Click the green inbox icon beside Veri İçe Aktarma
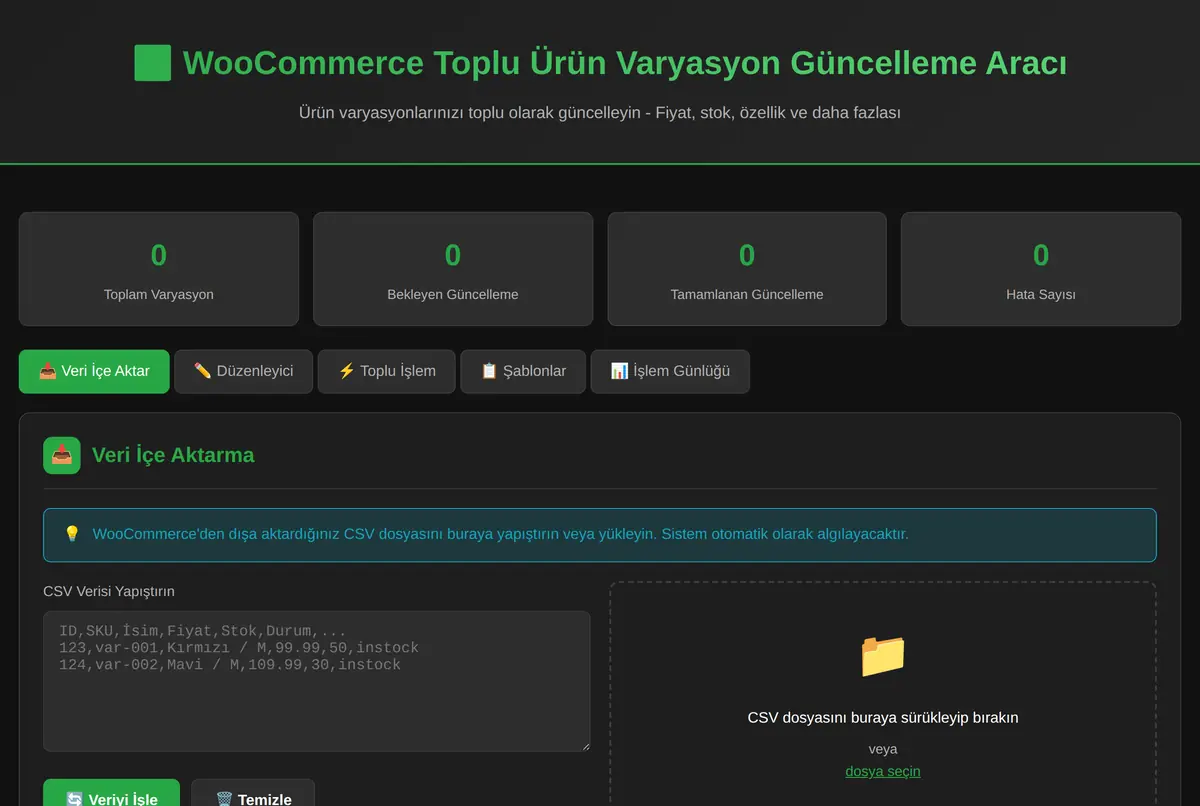 (x=62, y=455)
